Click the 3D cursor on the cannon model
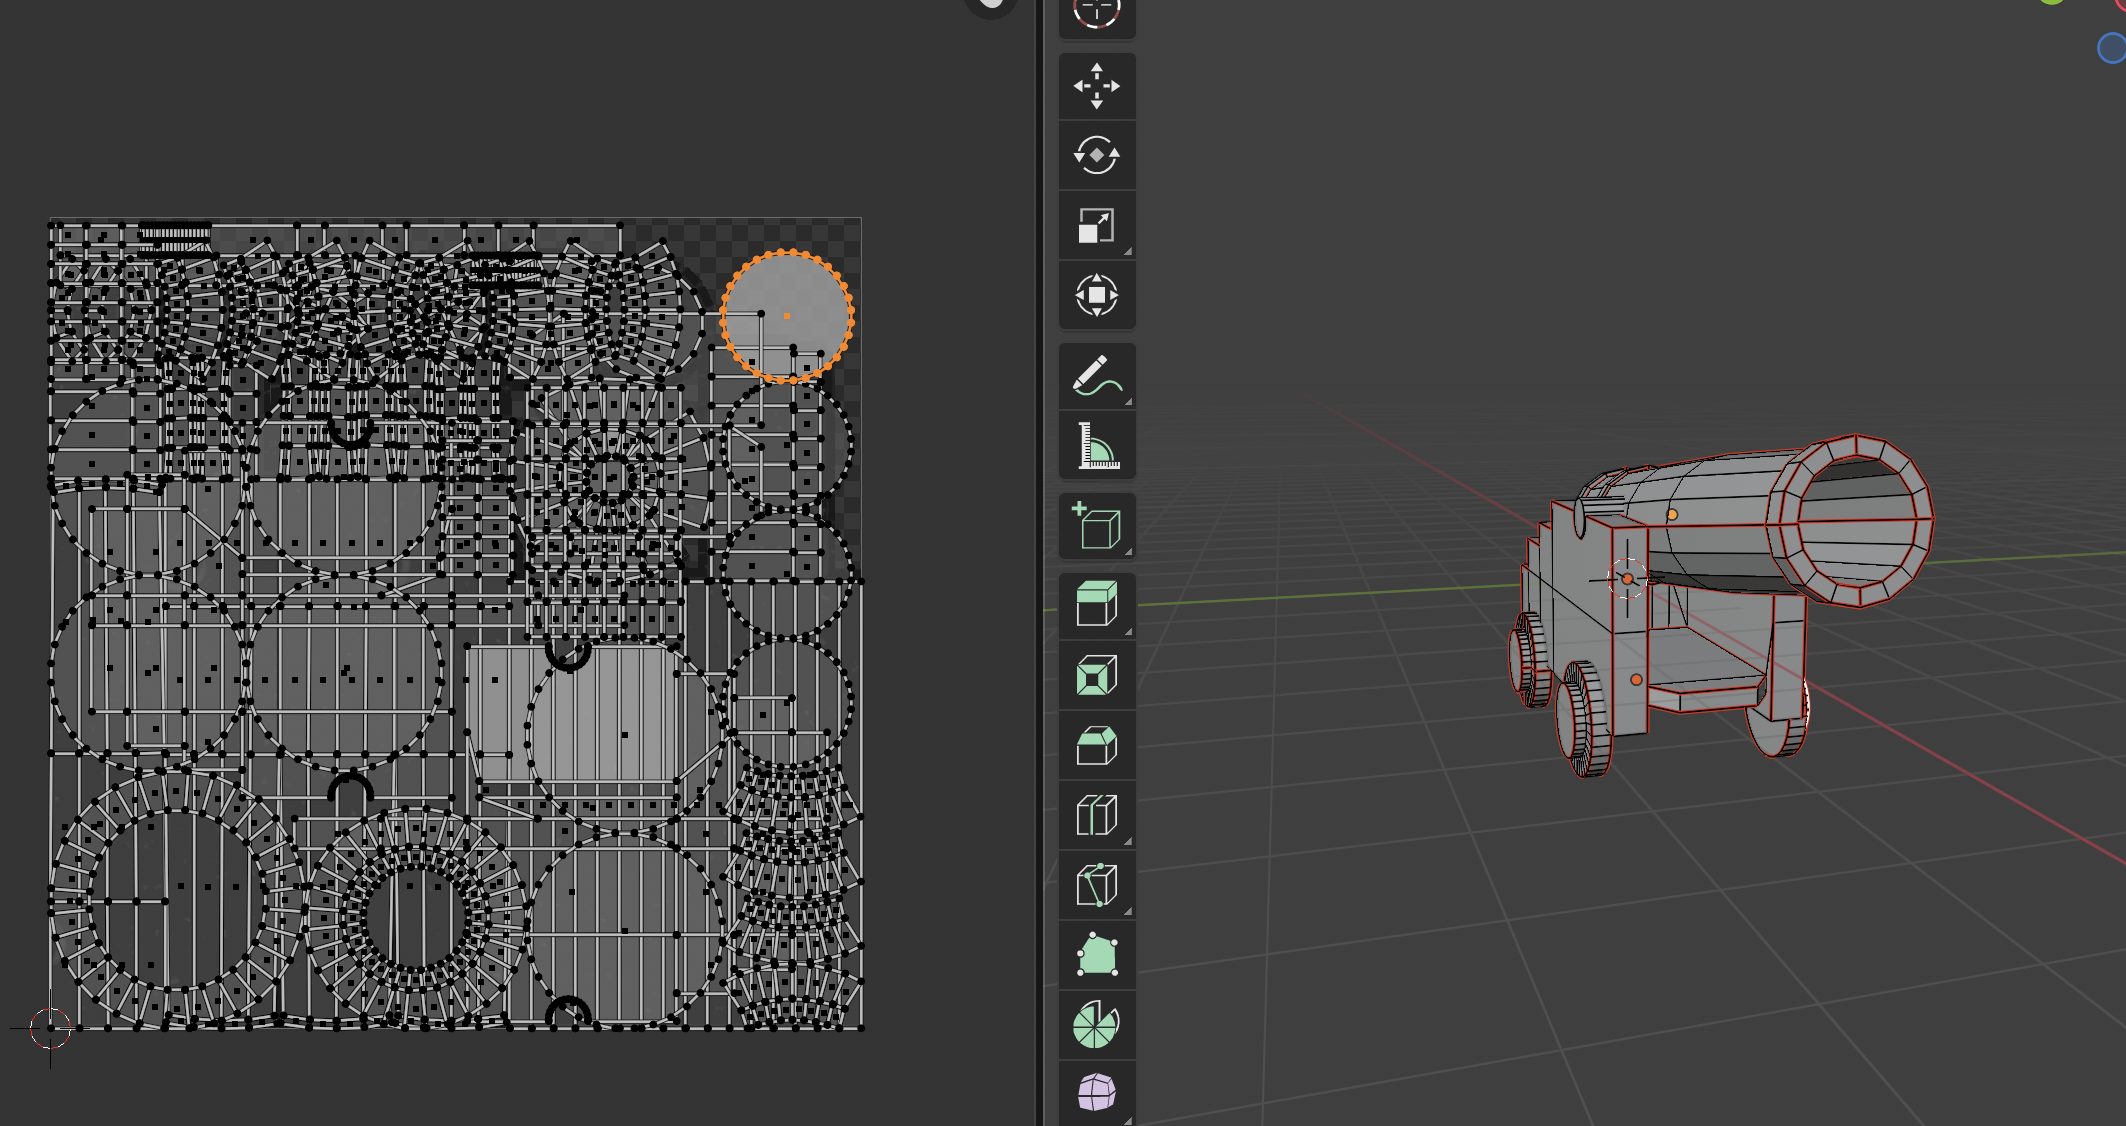Screen dimensions: 2126x1126 point(1627,579)
